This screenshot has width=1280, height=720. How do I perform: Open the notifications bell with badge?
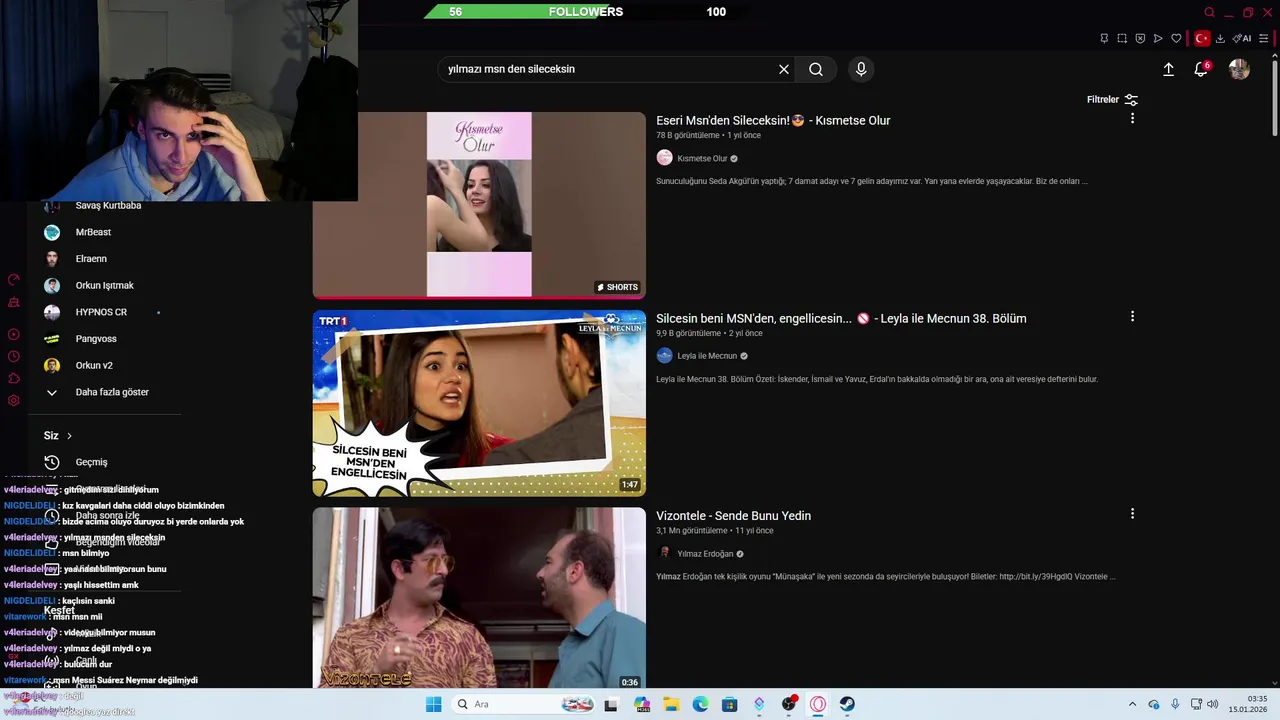(x=1201, y=69)
